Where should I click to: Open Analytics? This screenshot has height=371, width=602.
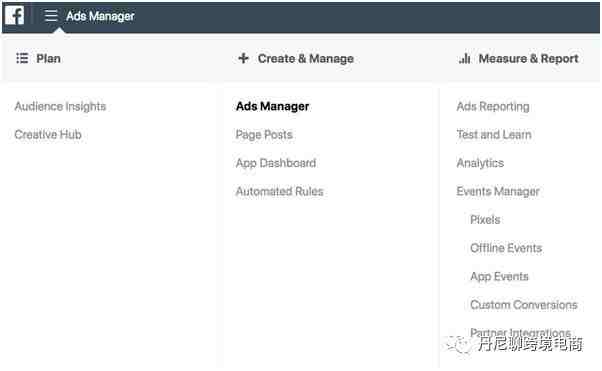pos(480,163)
